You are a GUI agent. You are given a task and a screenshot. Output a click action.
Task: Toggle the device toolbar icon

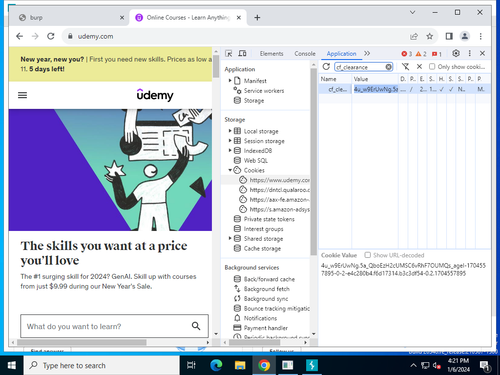[242, 54]
